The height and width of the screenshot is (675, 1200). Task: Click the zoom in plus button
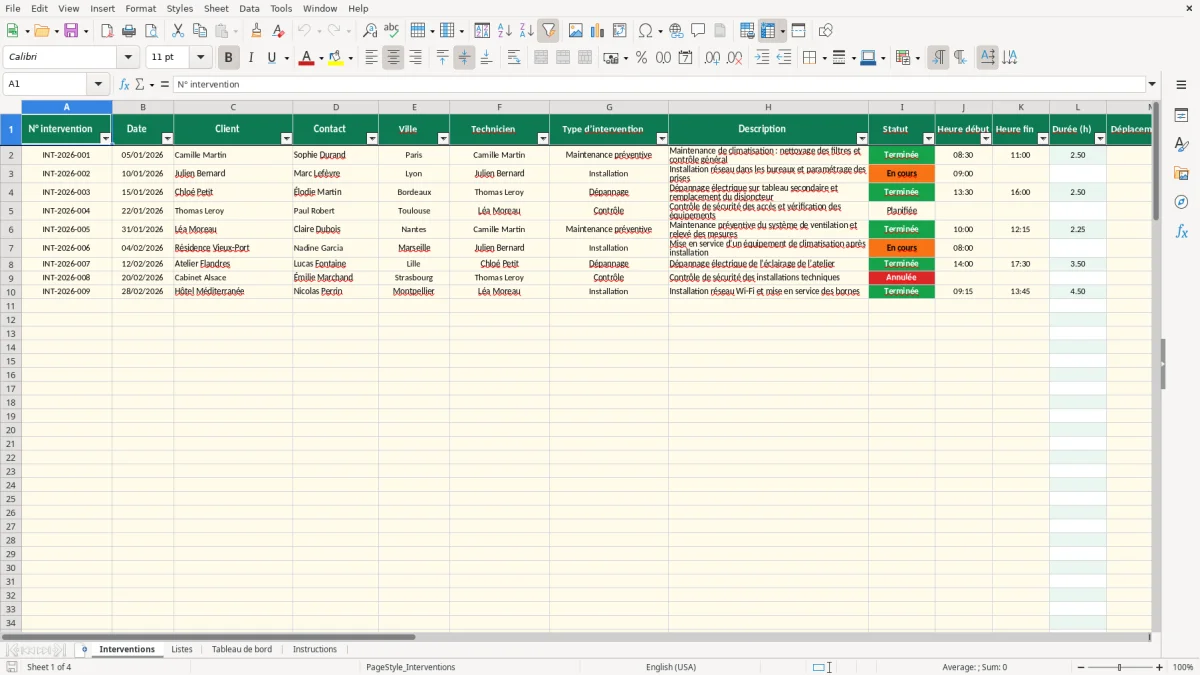[x=1160, y=667]
